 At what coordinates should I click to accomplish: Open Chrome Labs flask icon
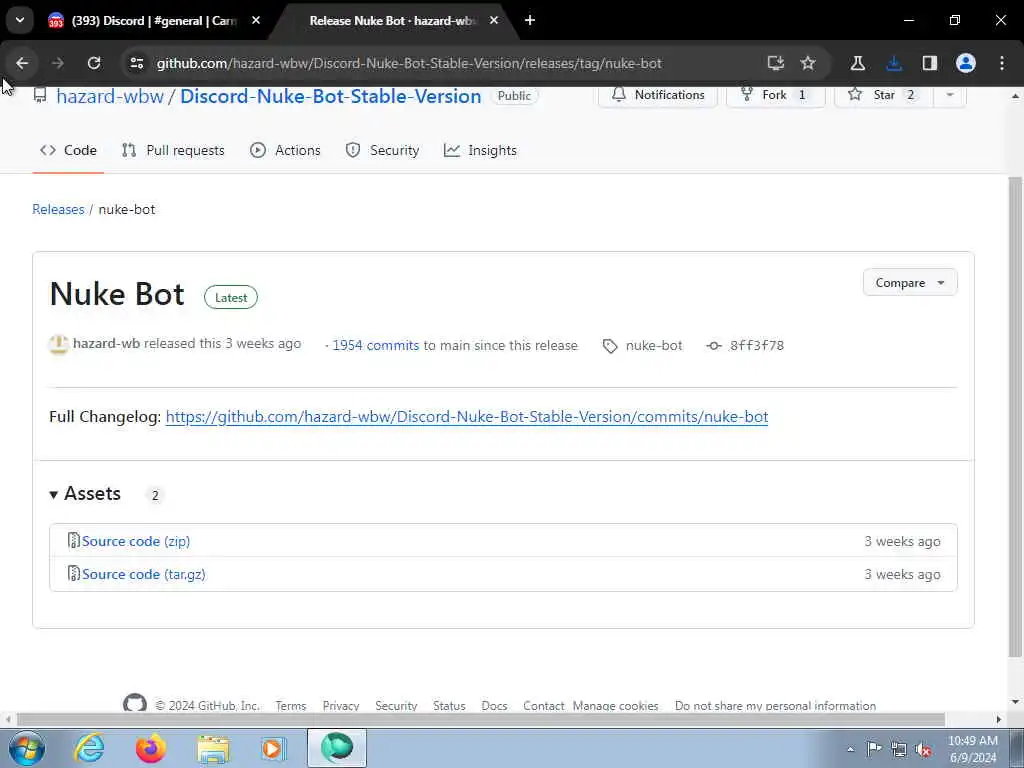tap(857, 63)
